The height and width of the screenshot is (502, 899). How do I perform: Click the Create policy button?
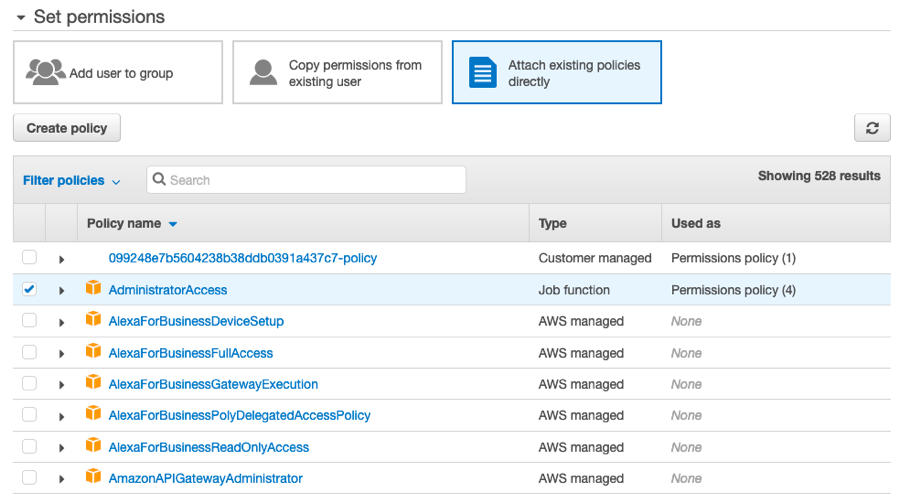(67, 128)
